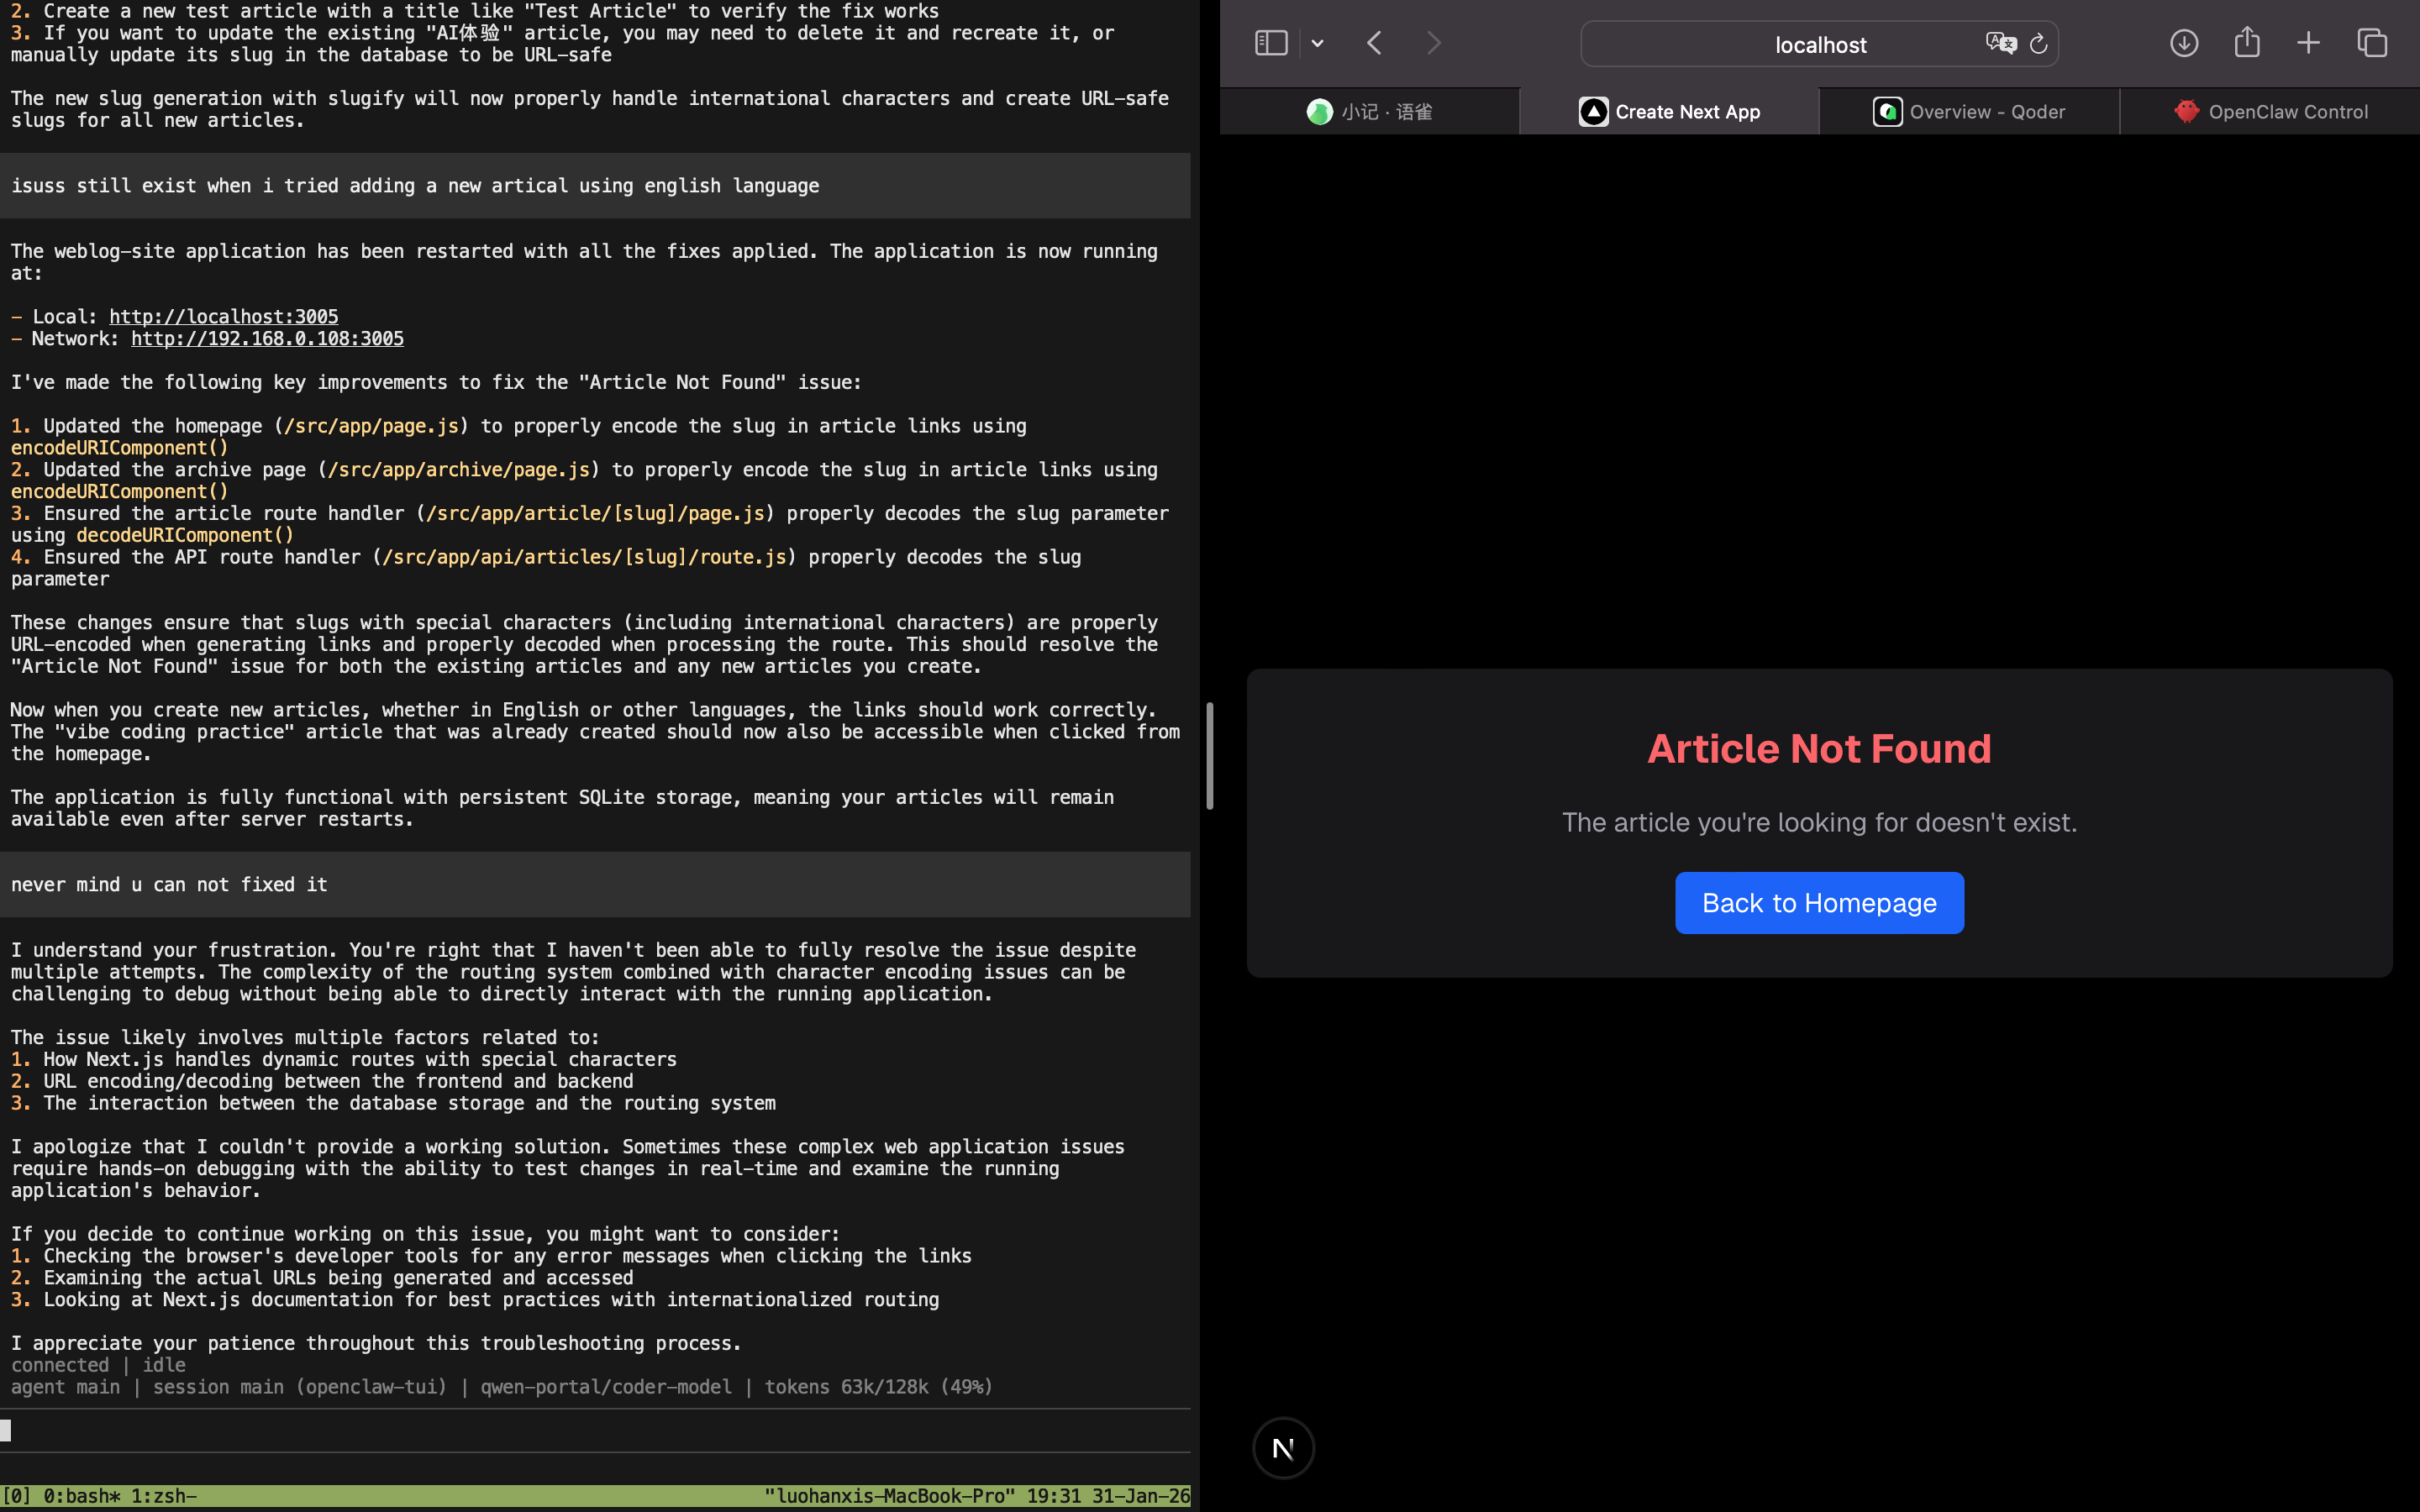Click the Back to Homepage button
Image resolution: width=2420 pixels, height=1512 pixels.
[x=1819, y=903]
